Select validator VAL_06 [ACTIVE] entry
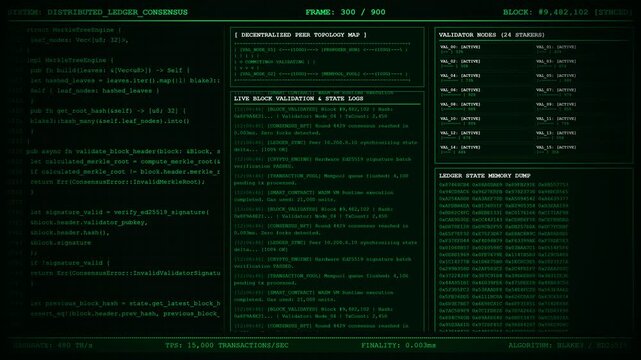This screenshot has width=641, height=360. 460,90
